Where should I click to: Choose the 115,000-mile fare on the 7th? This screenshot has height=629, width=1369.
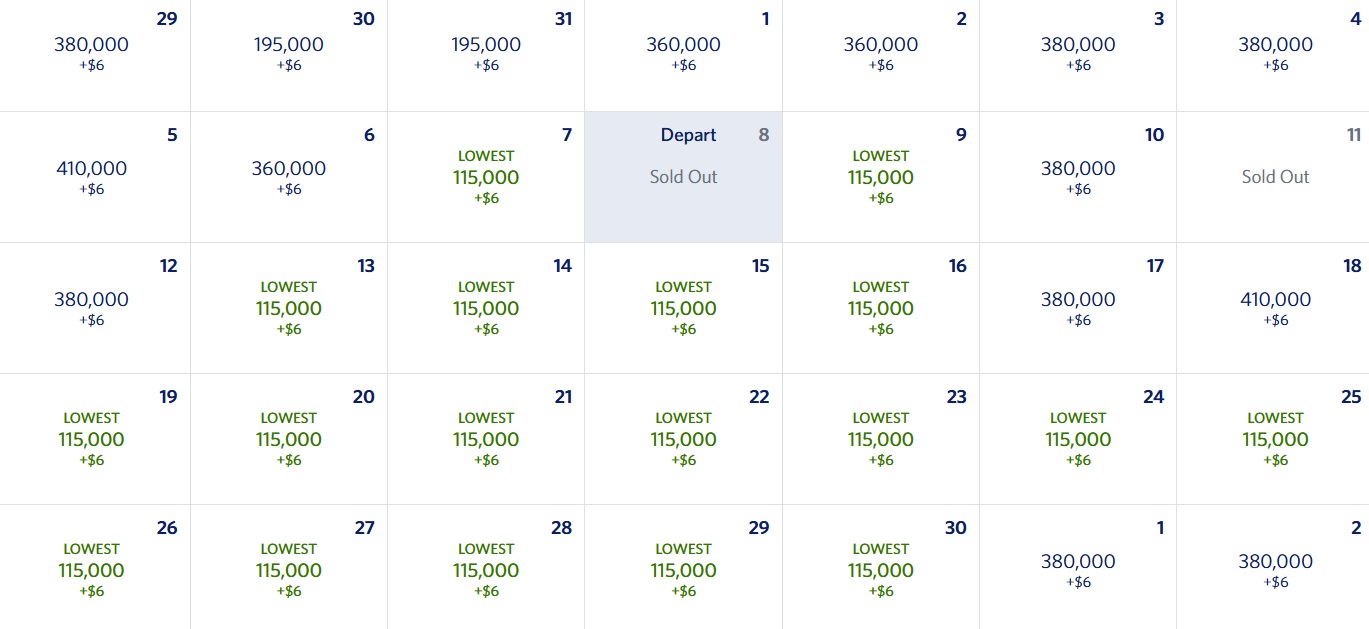pyautogui.click(x=485, y=176)
